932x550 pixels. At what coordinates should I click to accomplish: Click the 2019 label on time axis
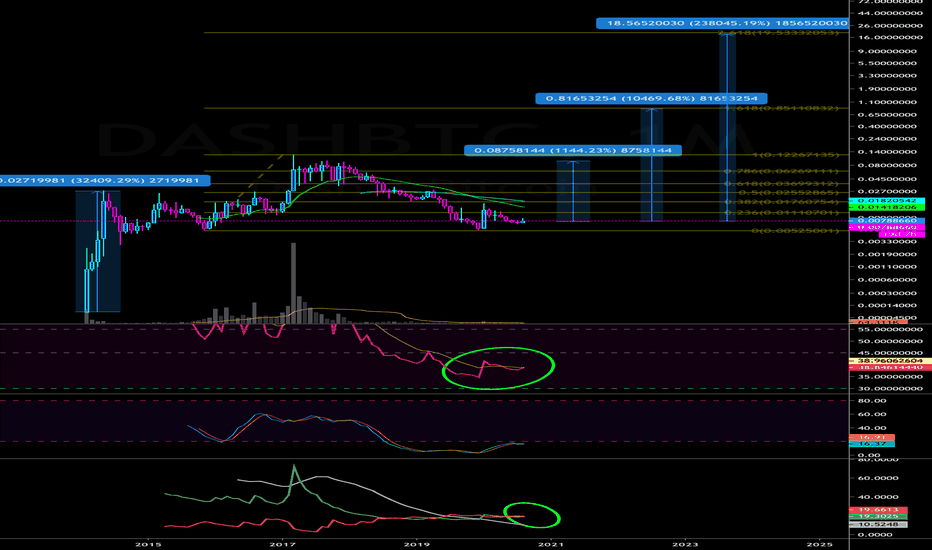coord(417,544)
